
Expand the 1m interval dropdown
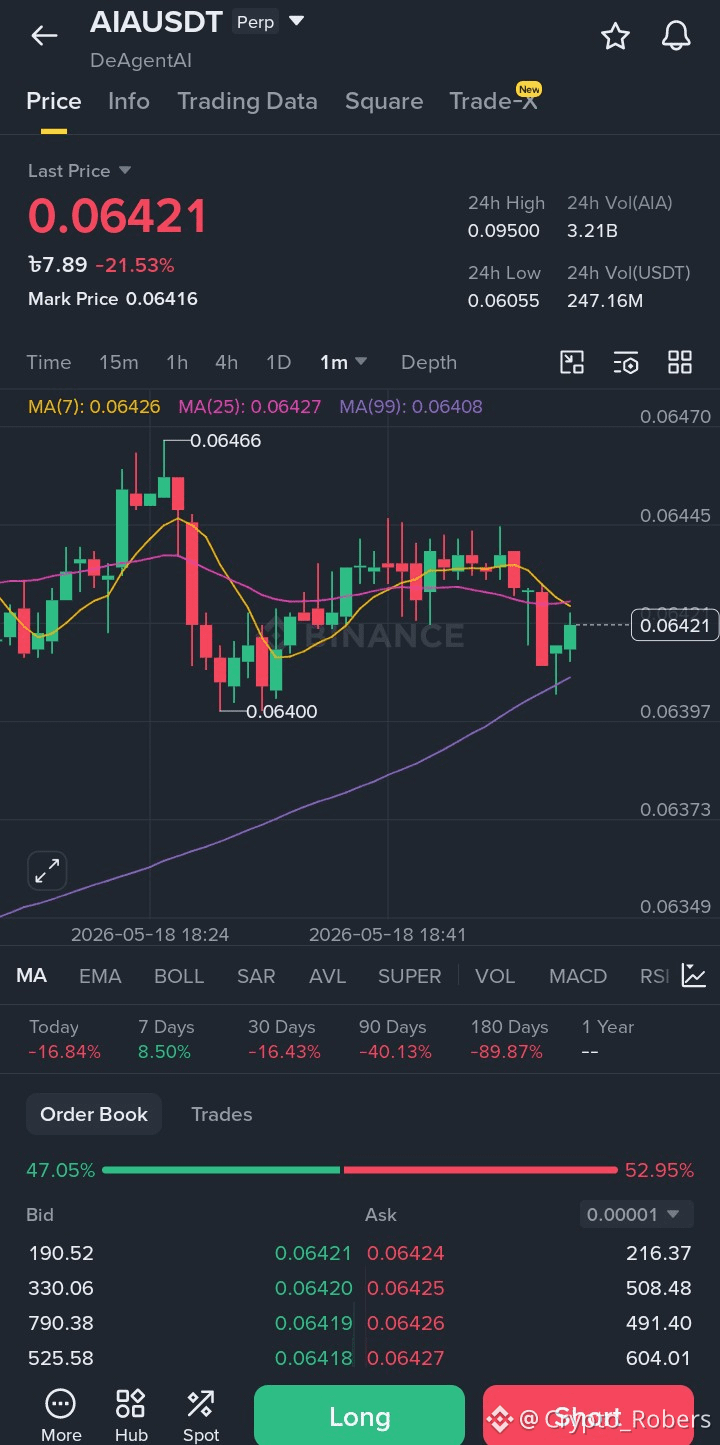(x=344, y=362)
